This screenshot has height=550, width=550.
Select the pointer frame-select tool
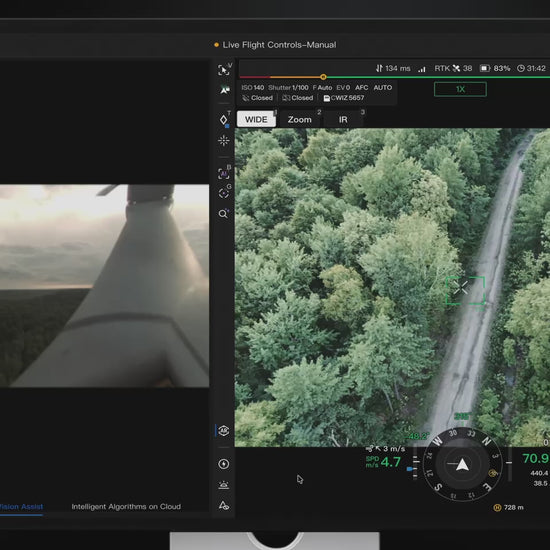[x=223, y=70]
